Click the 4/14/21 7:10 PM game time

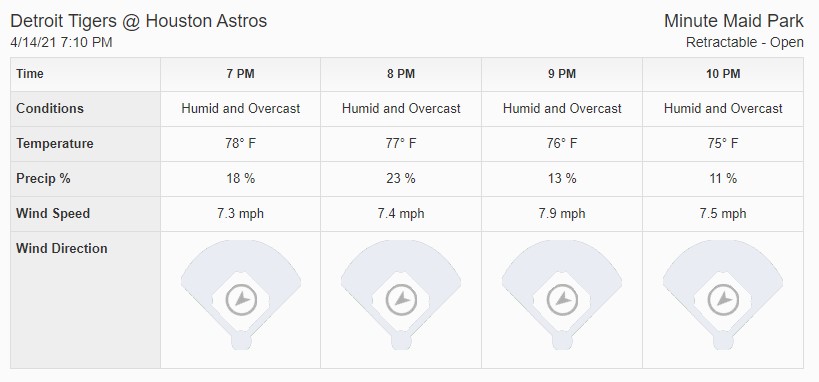pos(61,42)
